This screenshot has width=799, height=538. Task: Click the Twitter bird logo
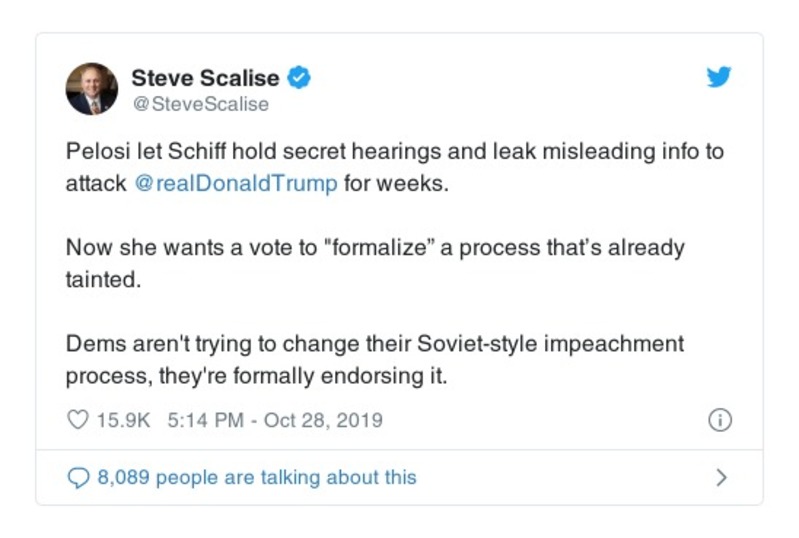(719, 77)
